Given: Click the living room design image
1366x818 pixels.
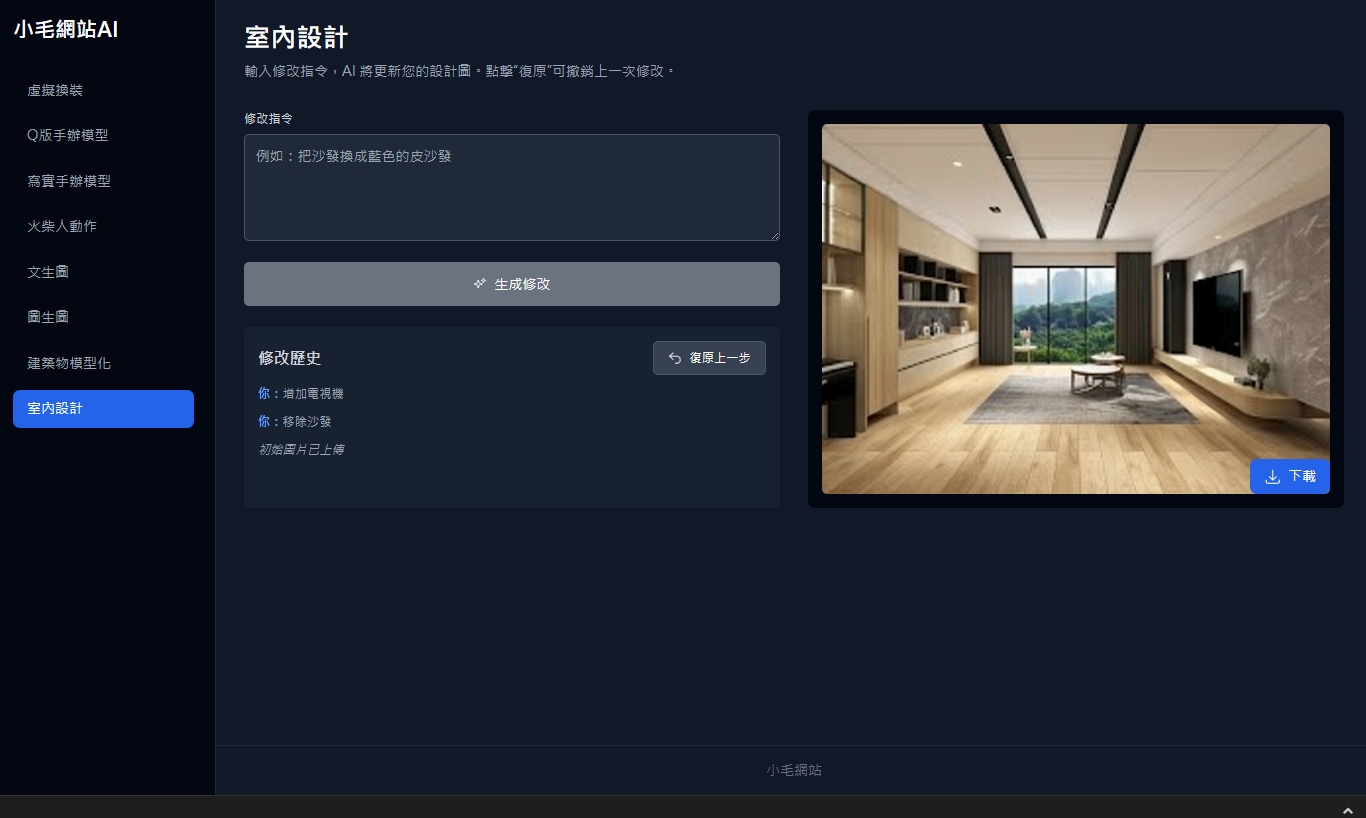Looking at the screenshot, I should [1076, 309].
